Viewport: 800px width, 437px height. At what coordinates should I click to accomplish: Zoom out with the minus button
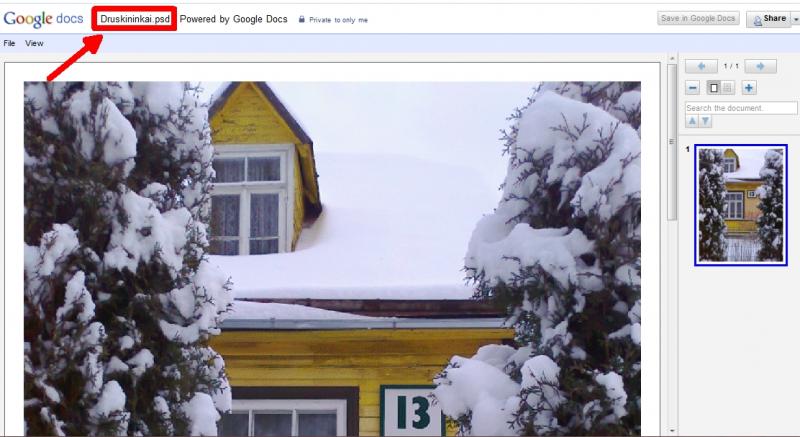pos(692,88)
